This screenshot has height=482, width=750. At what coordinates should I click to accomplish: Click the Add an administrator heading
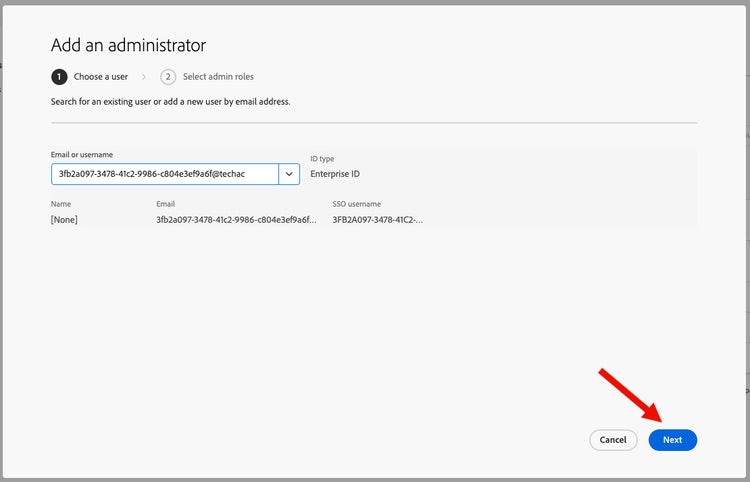128,45
